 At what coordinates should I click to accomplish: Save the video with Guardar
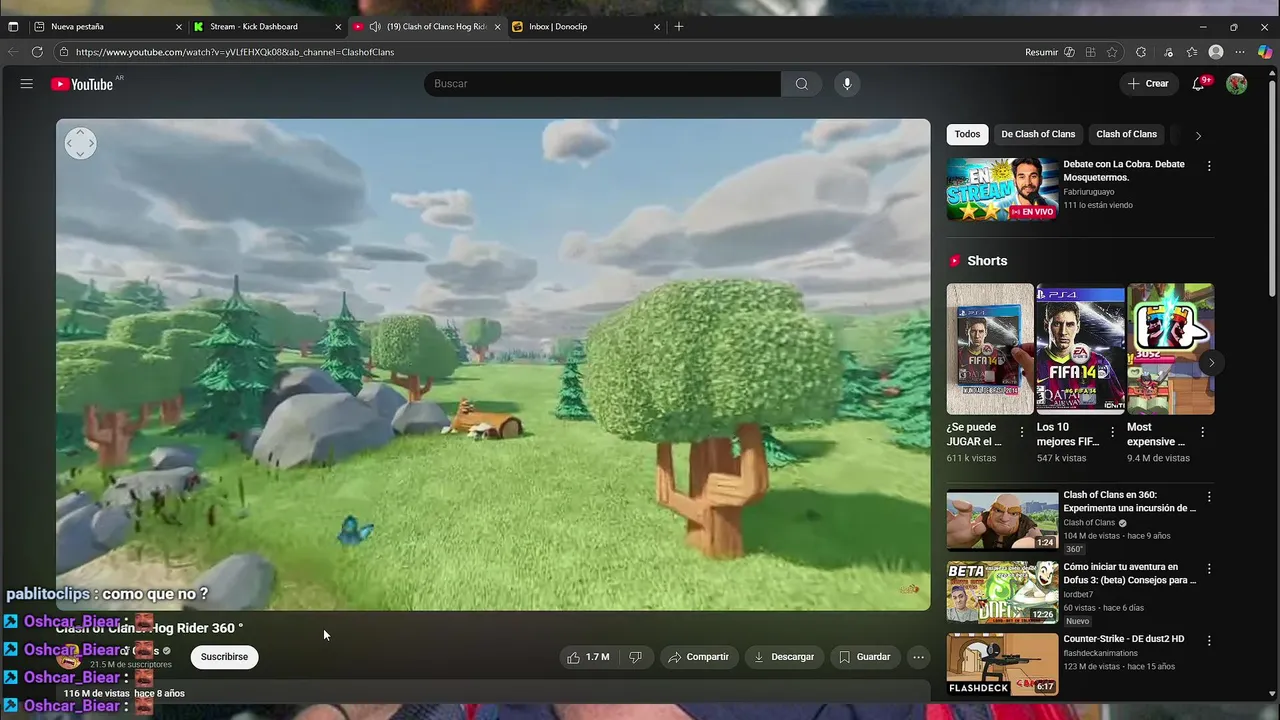click(865, 657)
